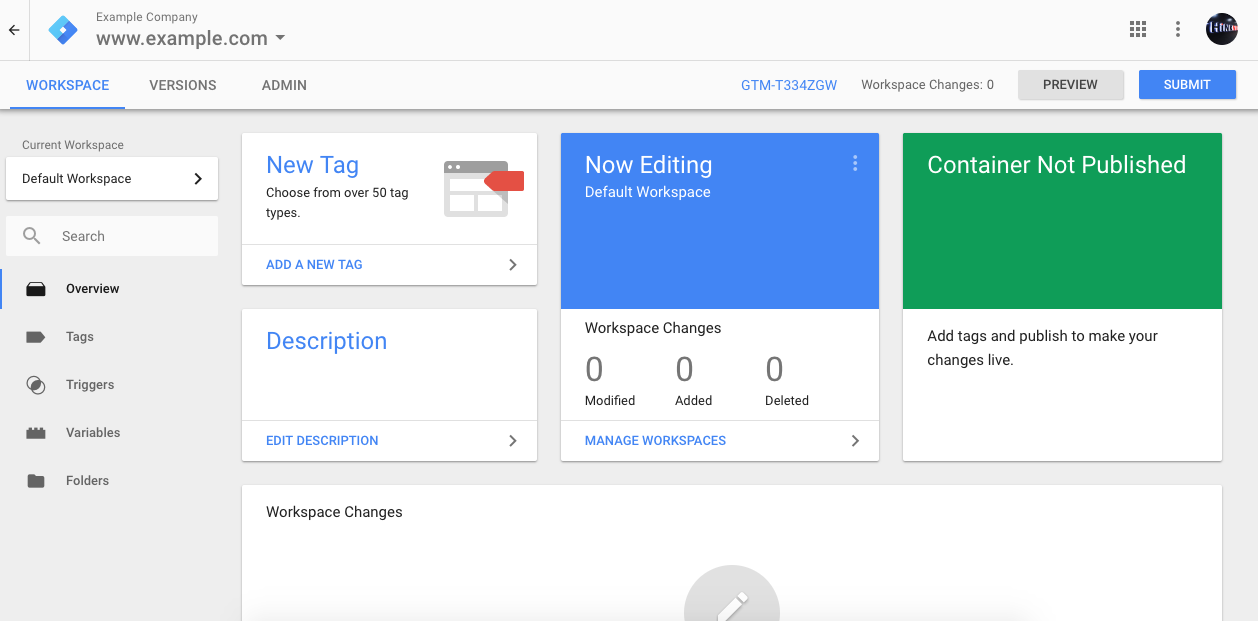Click the Added count label
The height and width of the screenshot is (621, 1258).
(693, 401)
